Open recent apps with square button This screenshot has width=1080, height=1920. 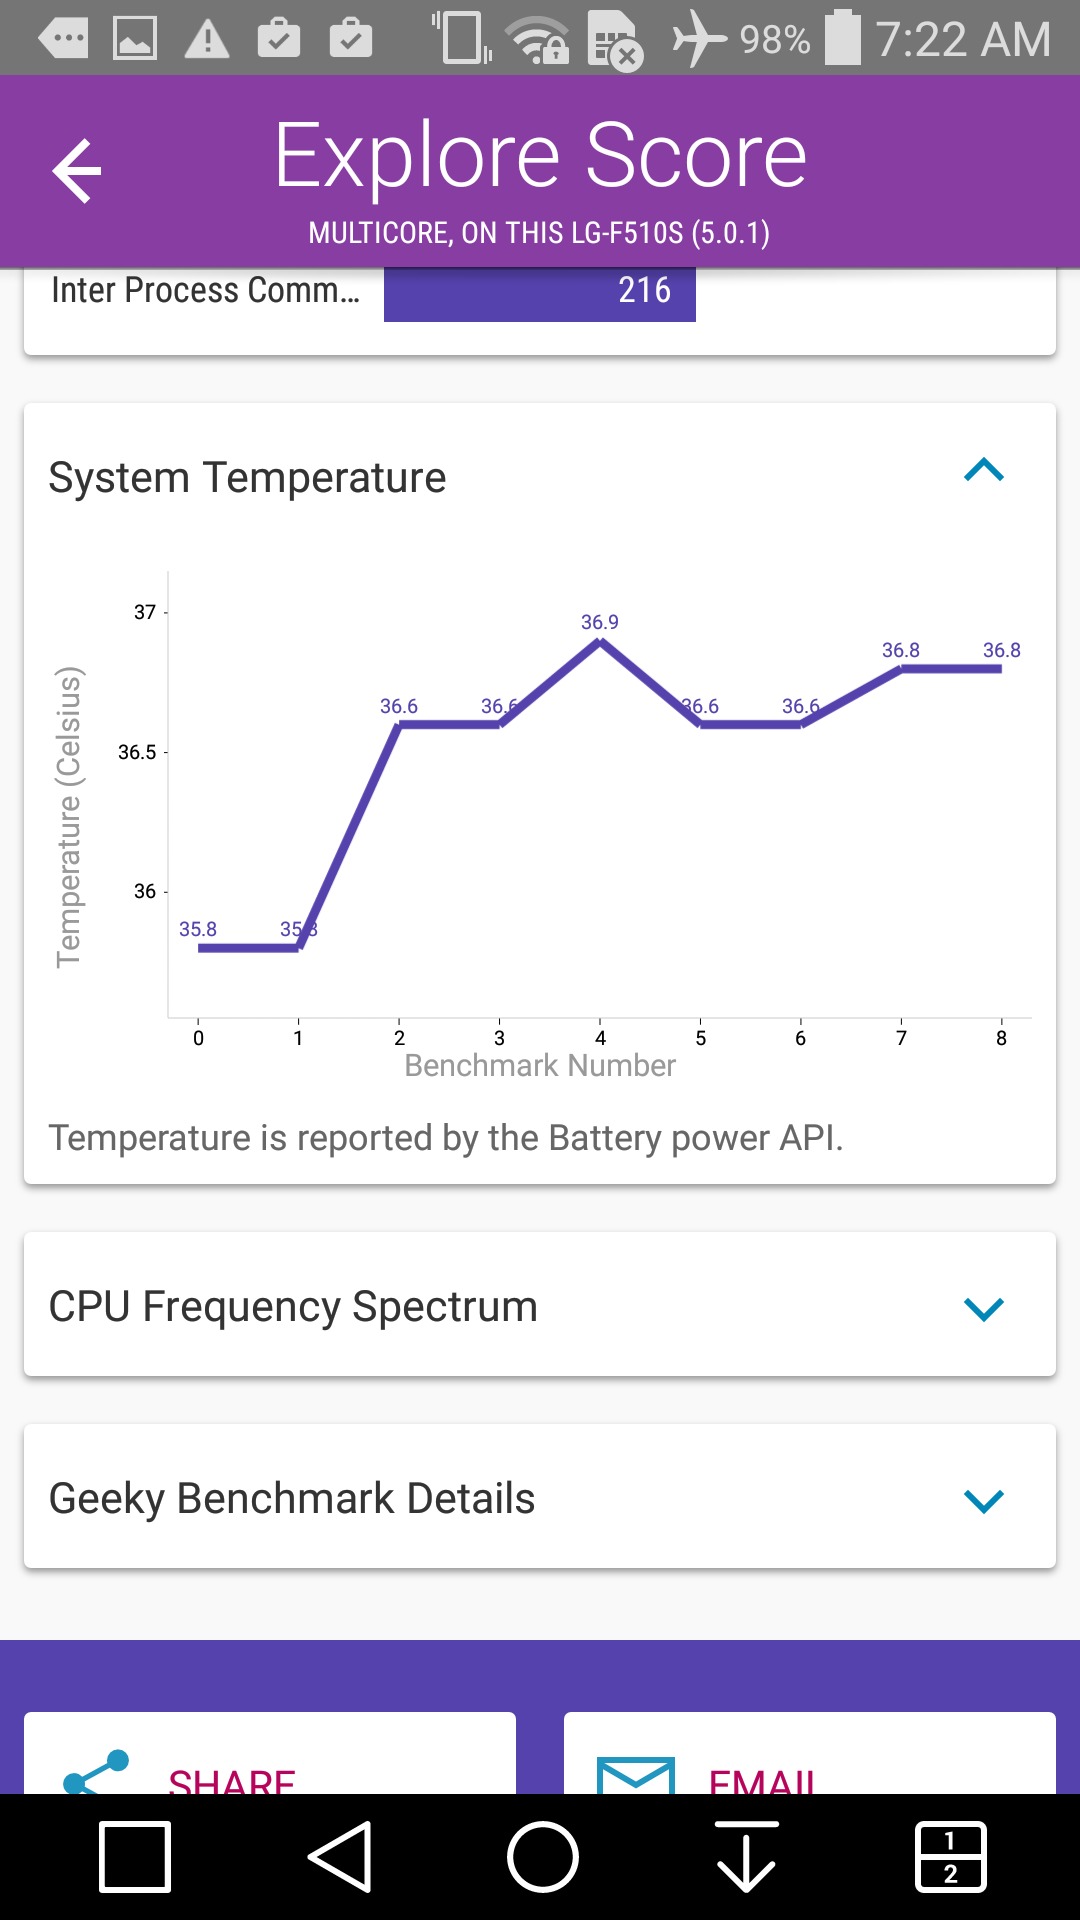[x=135, y=1857]
